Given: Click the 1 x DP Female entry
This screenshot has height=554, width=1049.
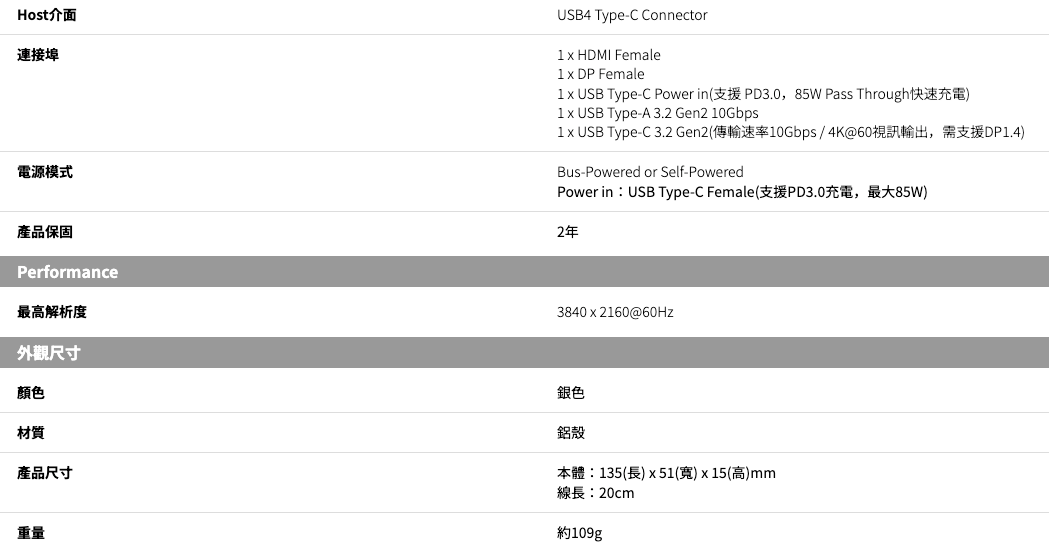Looking at the screenshot, I should (x=600, y=74).
